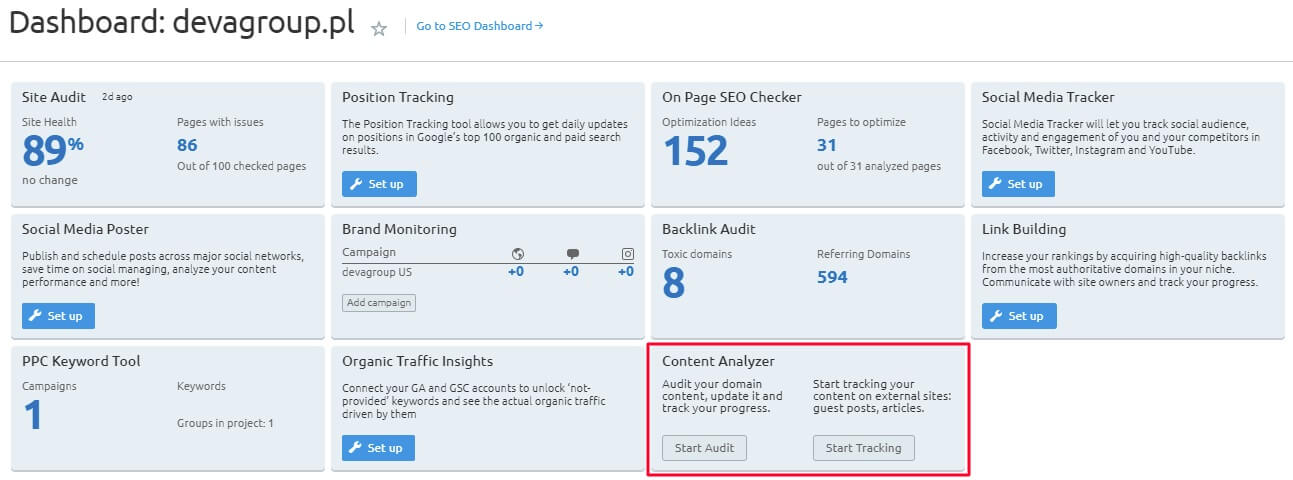Open the Social Media Poster title
This screenshot has width=1293, height=480.
85,229
